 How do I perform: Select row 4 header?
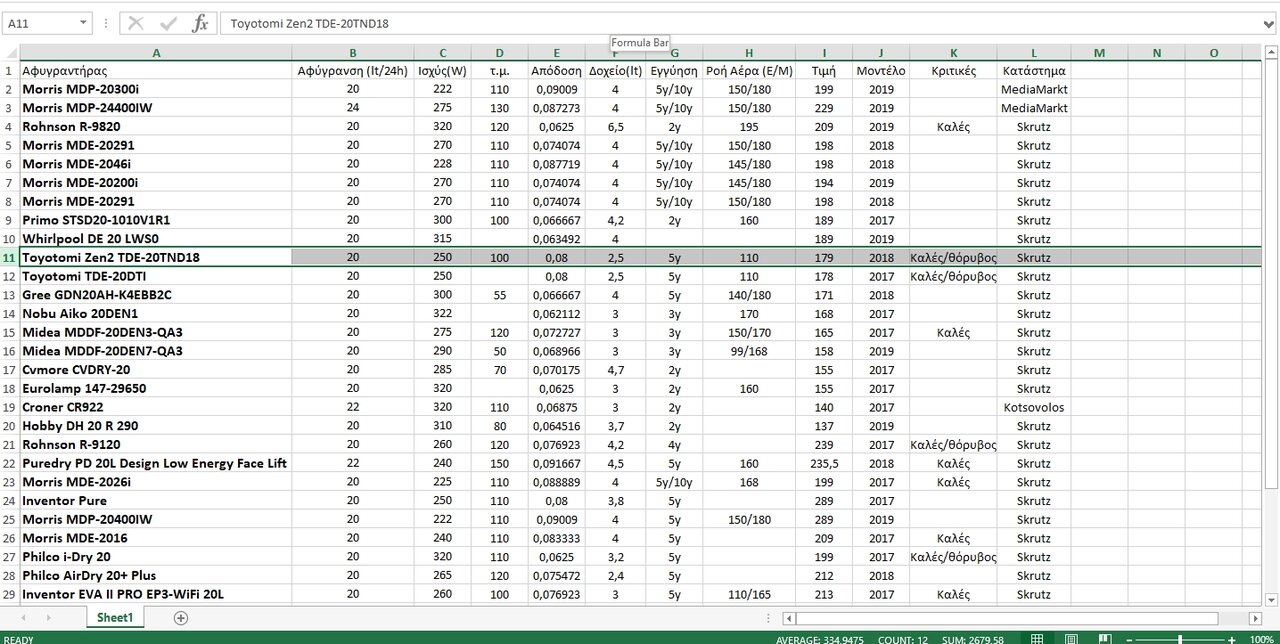pyautogui.click(x=10, y=127)
